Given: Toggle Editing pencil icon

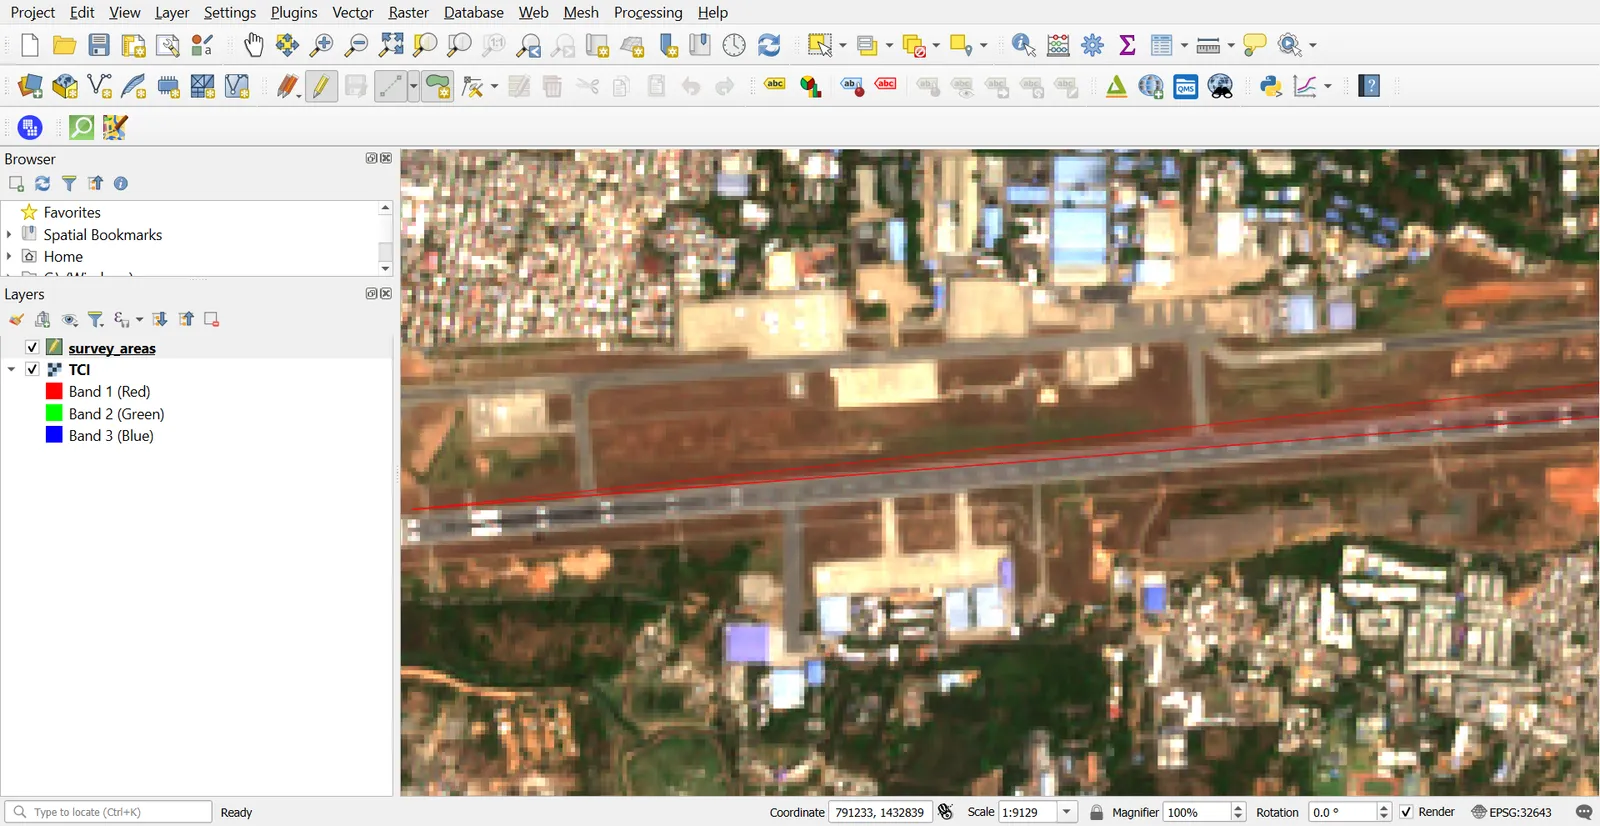Looking at the screenshot, I should (321, 87).
